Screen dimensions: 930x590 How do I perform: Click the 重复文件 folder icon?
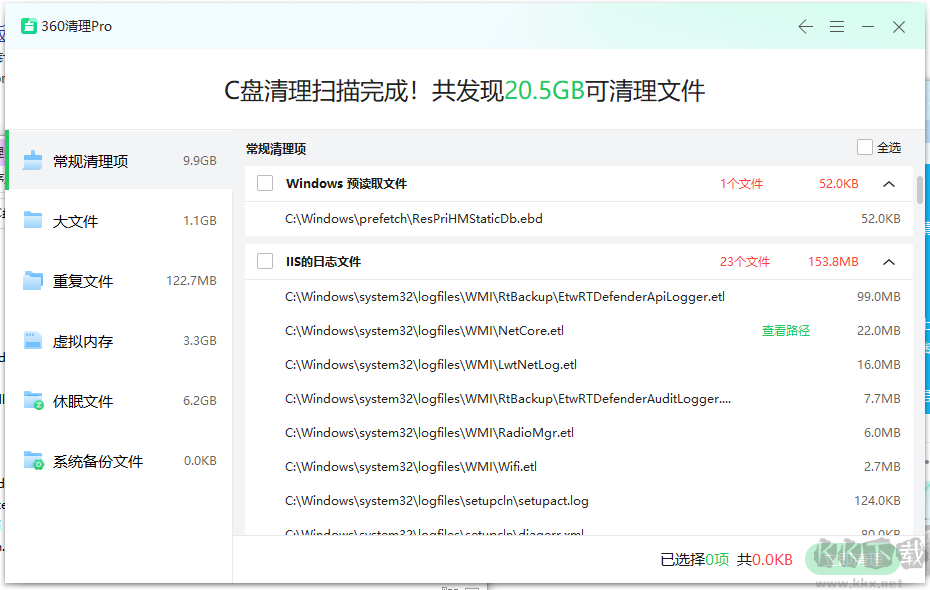[x=33, y=280]
